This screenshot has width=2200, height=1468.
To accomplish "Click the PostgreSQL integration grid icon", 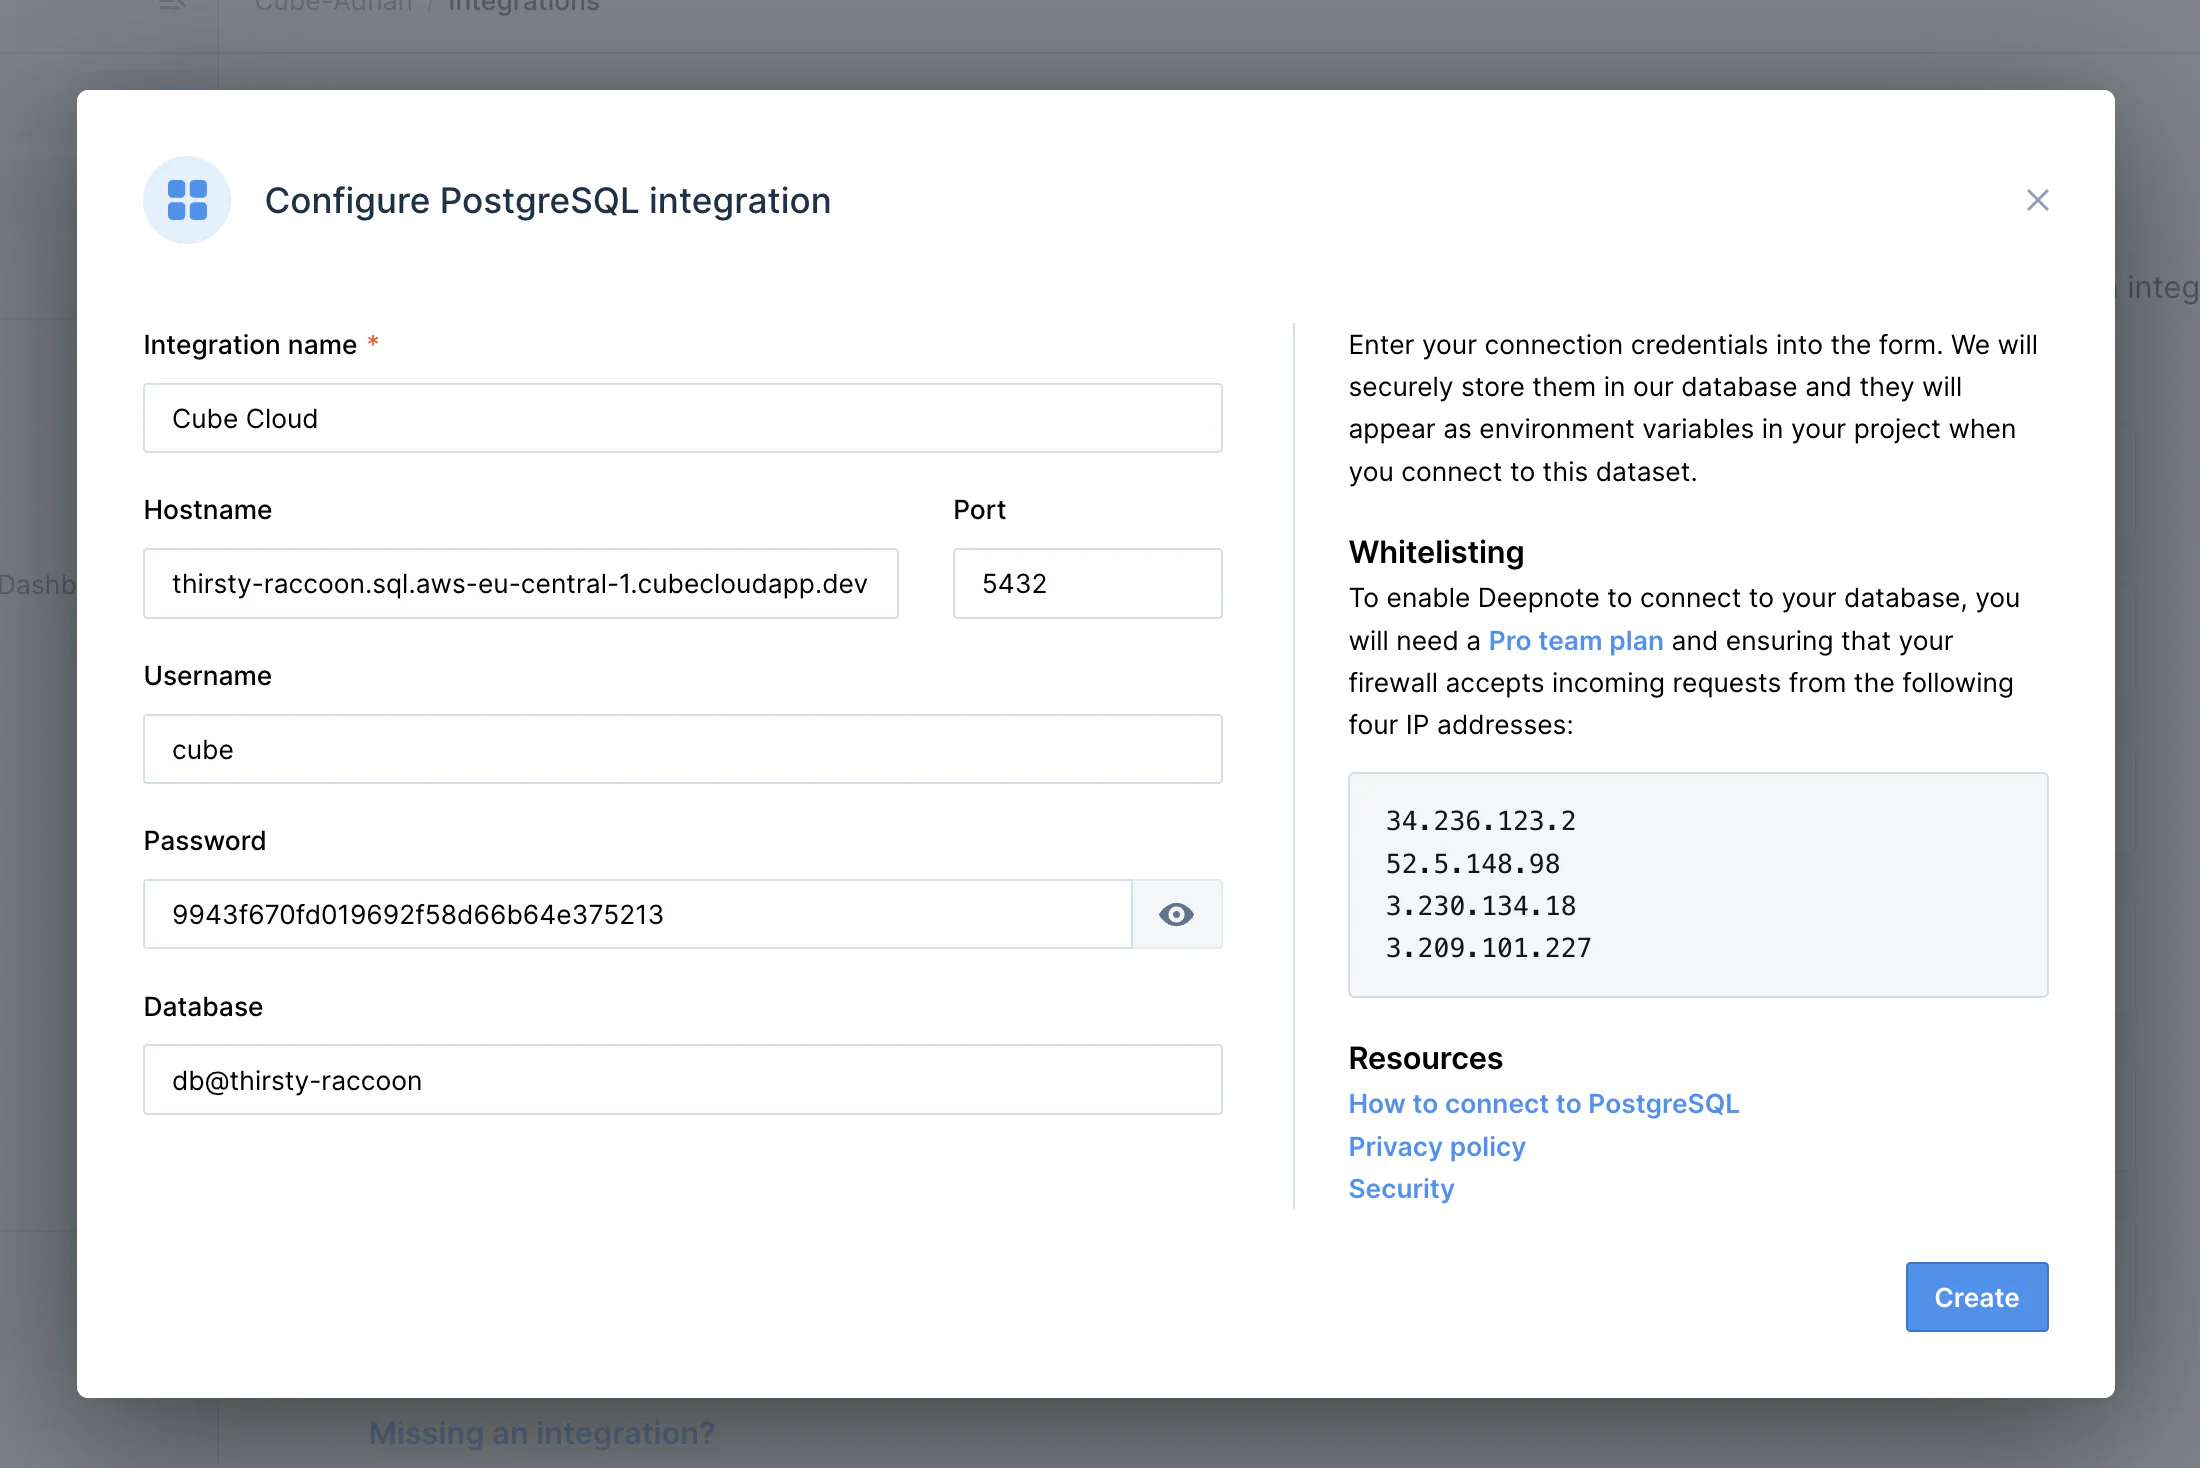I will point(187,200).
